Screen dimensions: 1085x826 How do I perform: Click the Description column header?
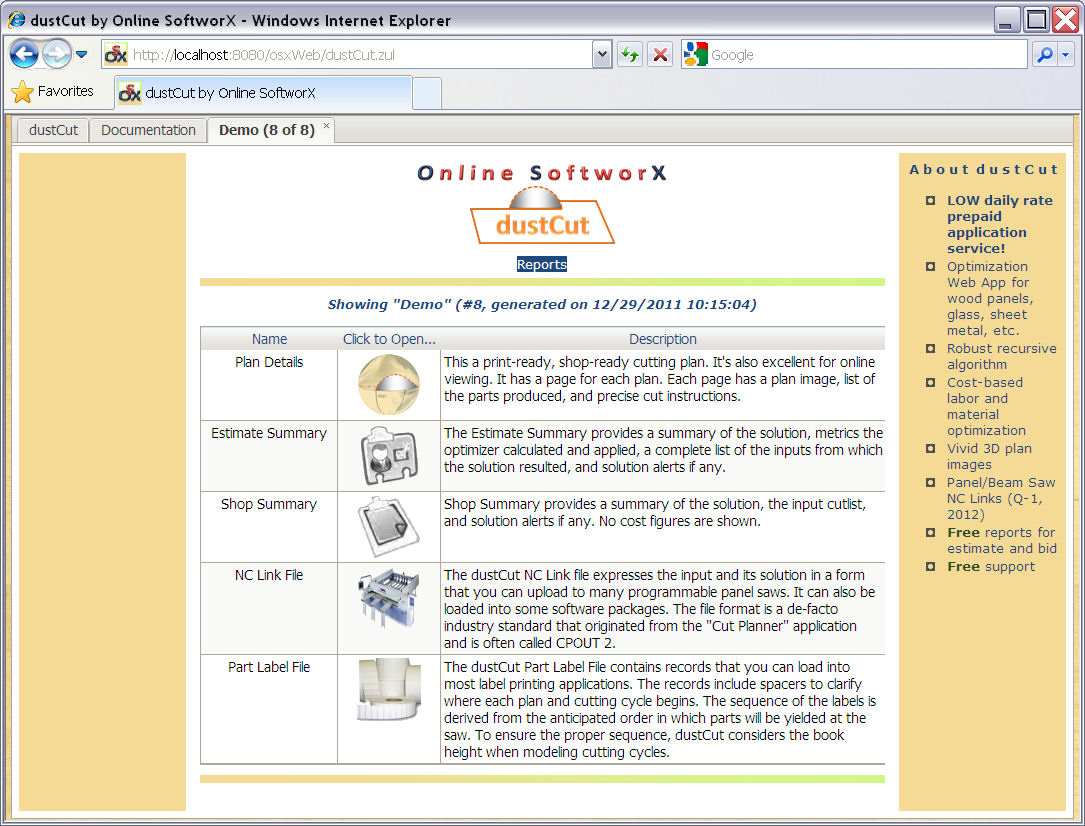pyautogui.click(x=662, y=339)
